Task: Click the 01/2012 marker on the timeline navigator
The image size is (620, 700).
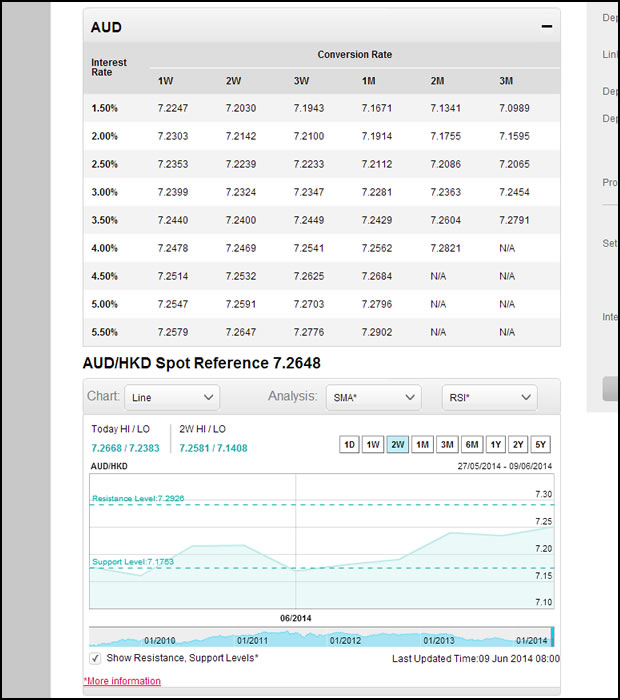Action: point(345,641)
